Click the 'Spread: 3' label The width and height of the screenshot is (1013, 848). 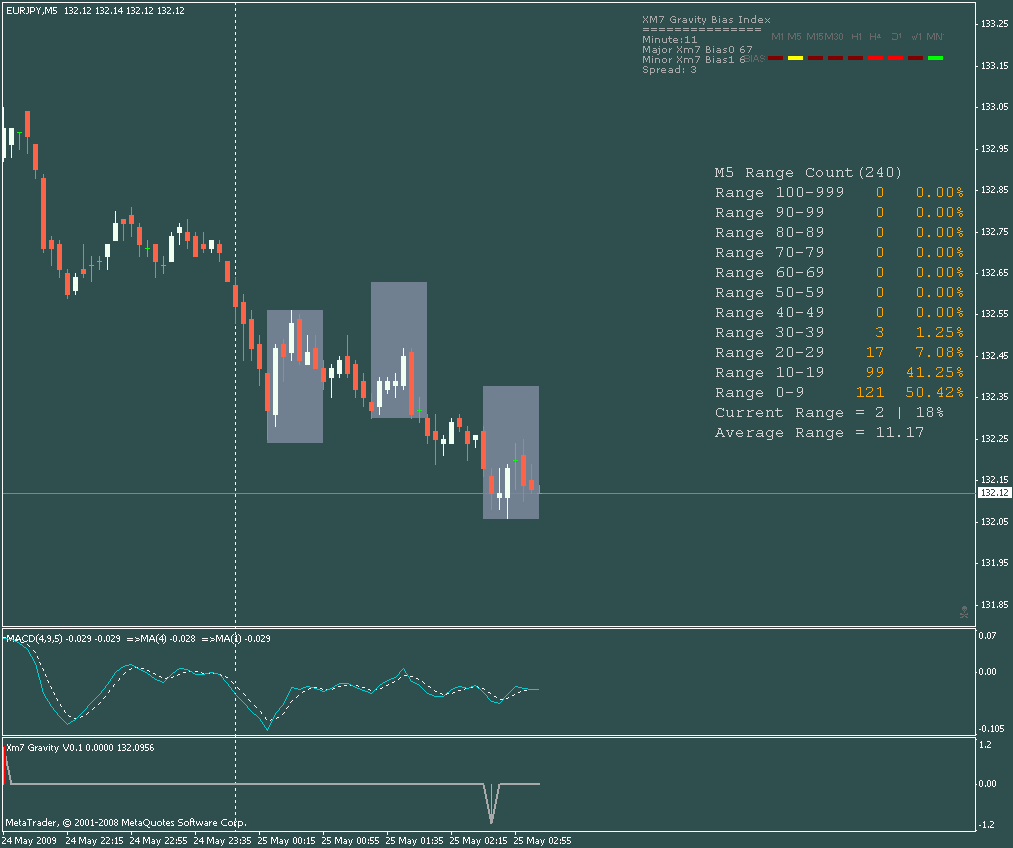(669, 69)
